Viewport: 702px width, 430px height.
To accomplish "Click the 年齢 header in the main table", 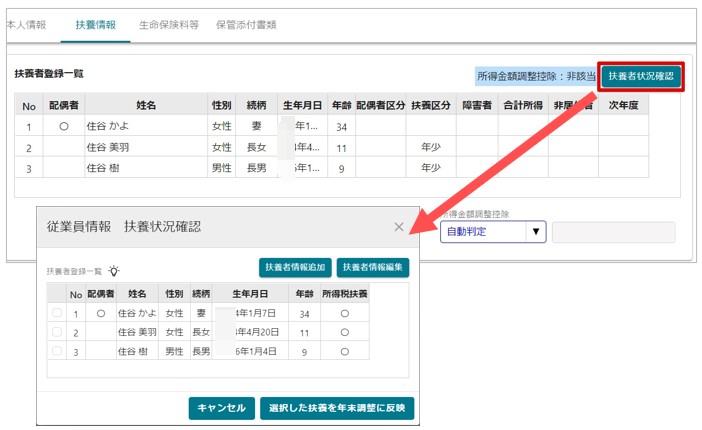I will pos(341,105).
